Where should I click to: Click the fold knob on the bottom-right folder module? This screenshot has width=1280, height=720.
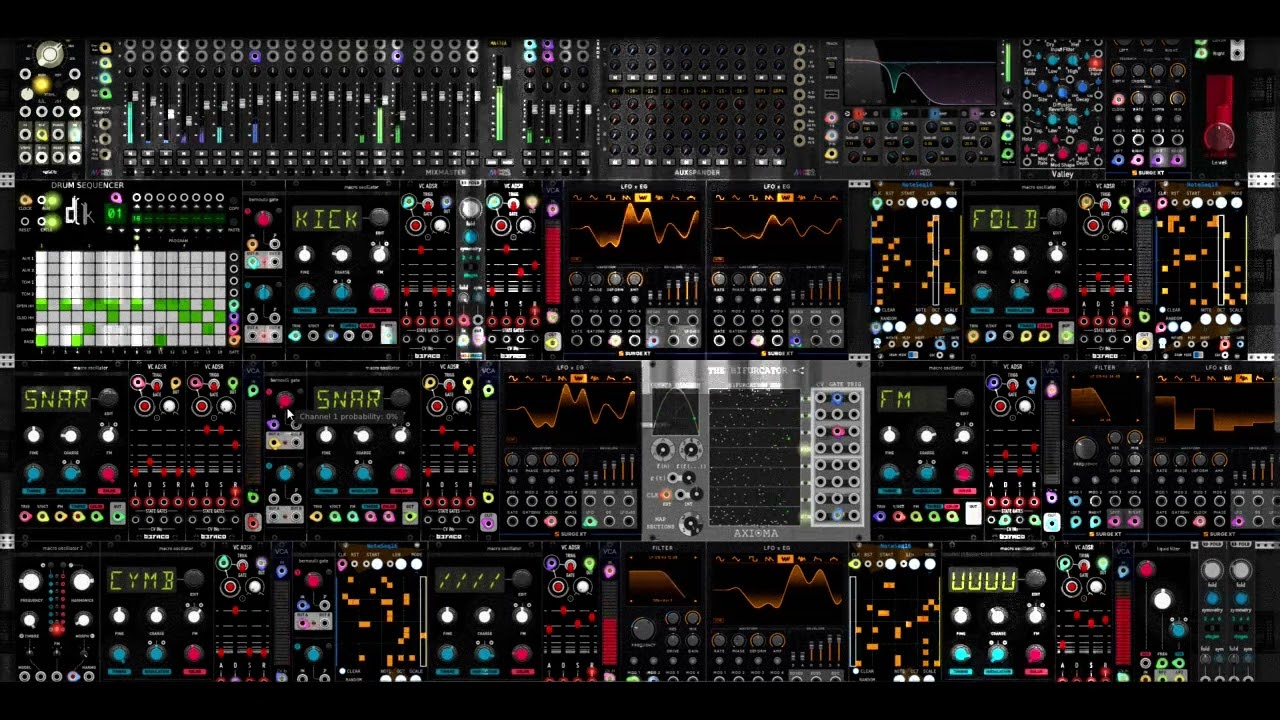[1241, 570]
